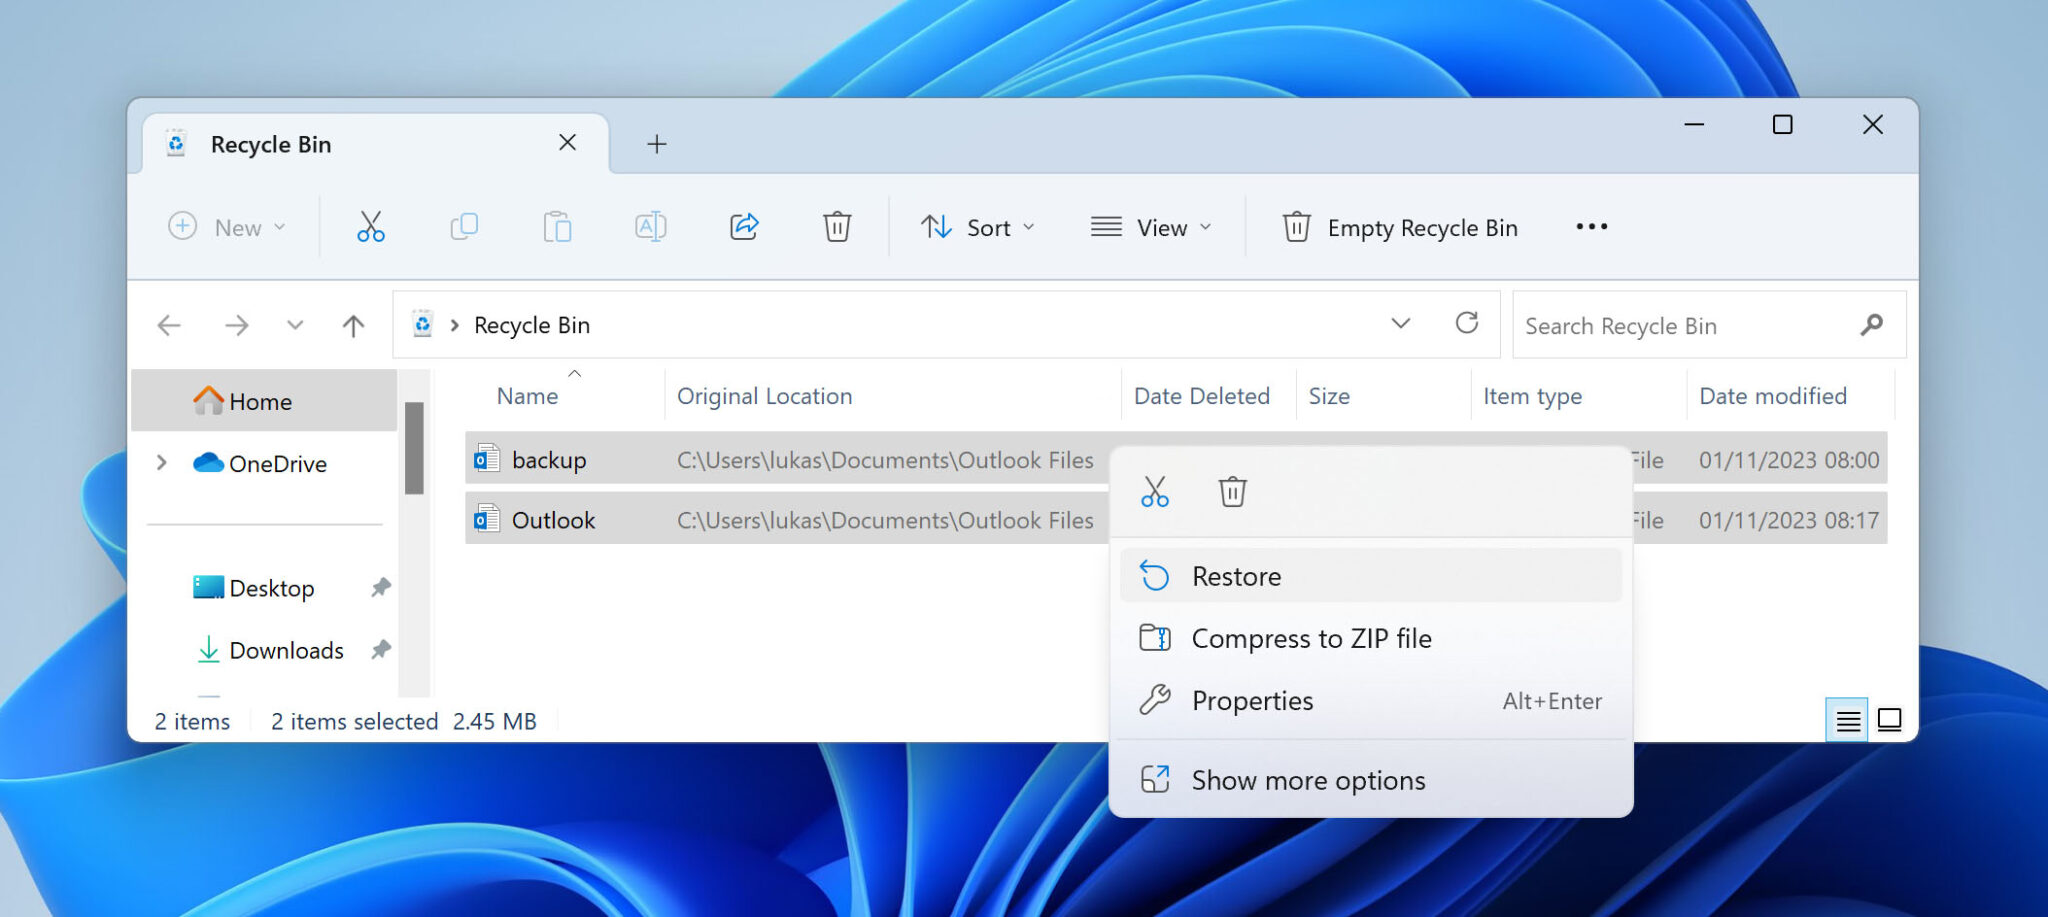Toggle details layout view in the status bar
The image size is (2048, 917).
tap(1846, 719)
